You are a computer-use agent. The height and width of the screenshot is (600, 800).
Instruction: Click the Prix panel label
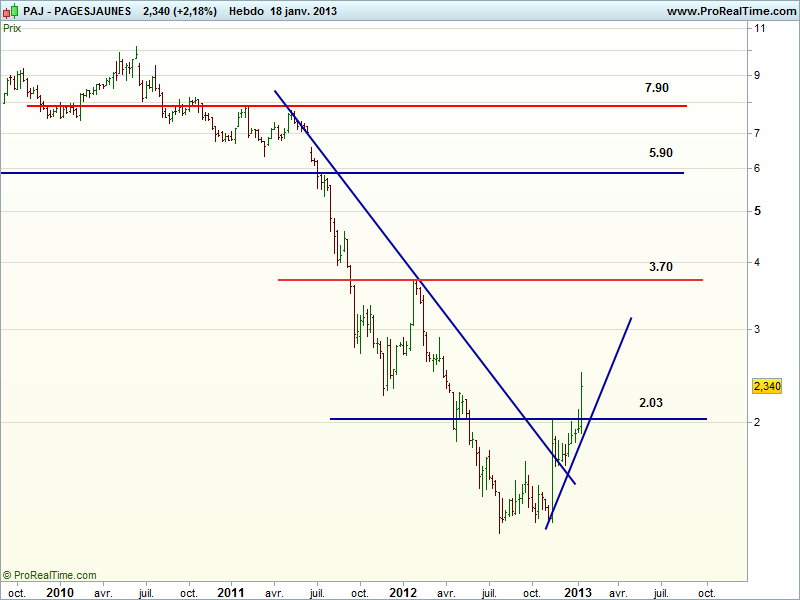(13, 28)
